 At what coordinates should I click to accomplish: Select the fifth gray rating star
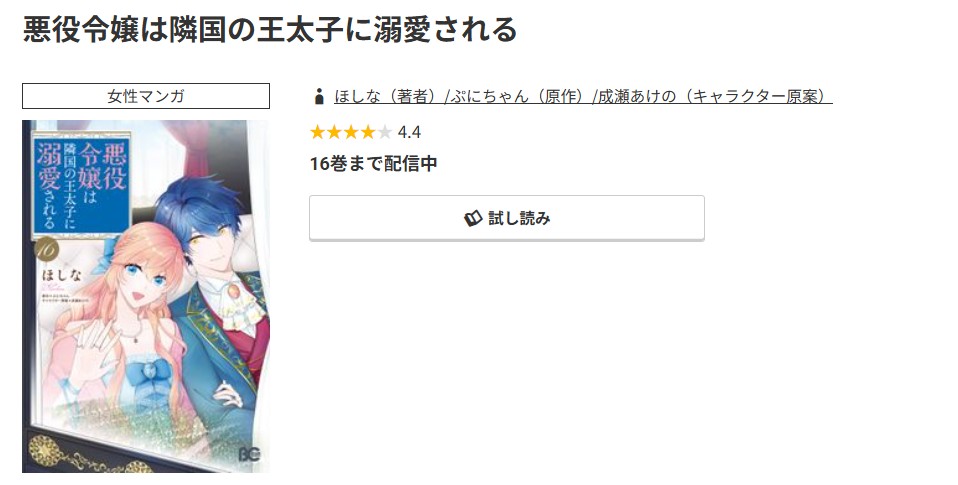384,132
